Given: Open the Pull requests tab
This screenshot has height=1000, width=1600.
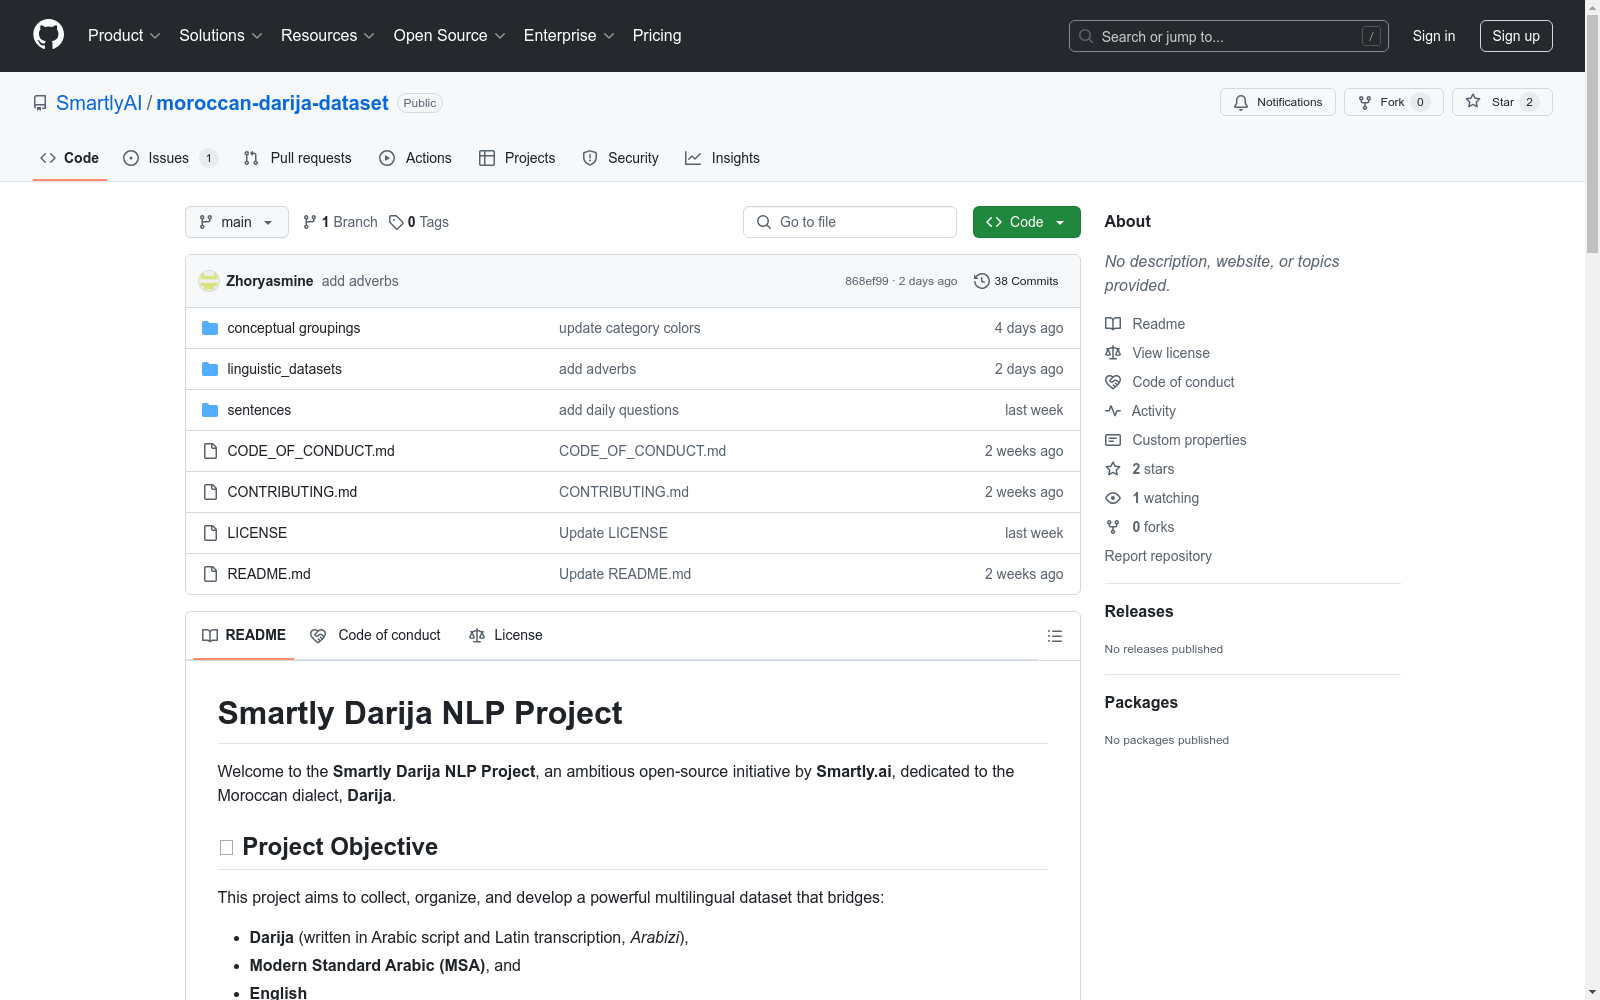Looking at the screenshot, I should tap(298, 158).
